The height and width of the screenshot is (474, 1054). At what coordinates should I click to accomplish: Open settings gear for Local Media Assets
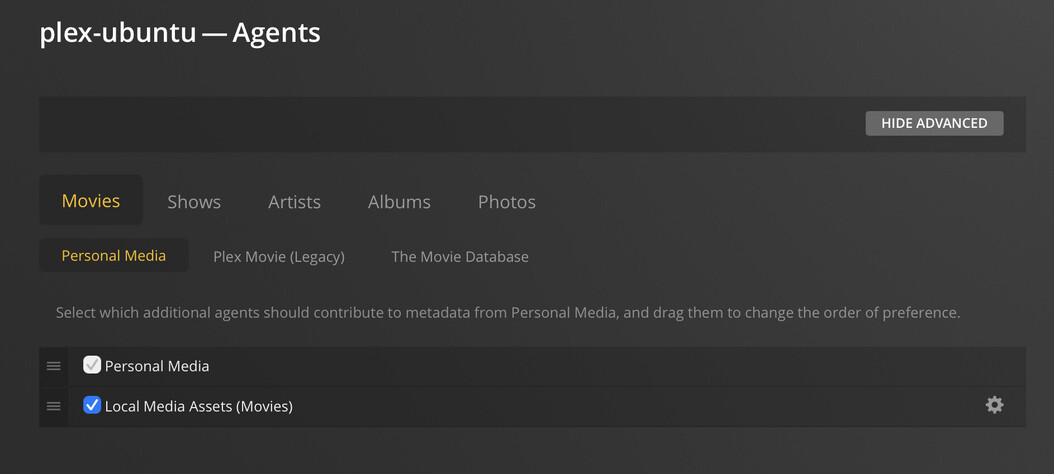point(994,405)
